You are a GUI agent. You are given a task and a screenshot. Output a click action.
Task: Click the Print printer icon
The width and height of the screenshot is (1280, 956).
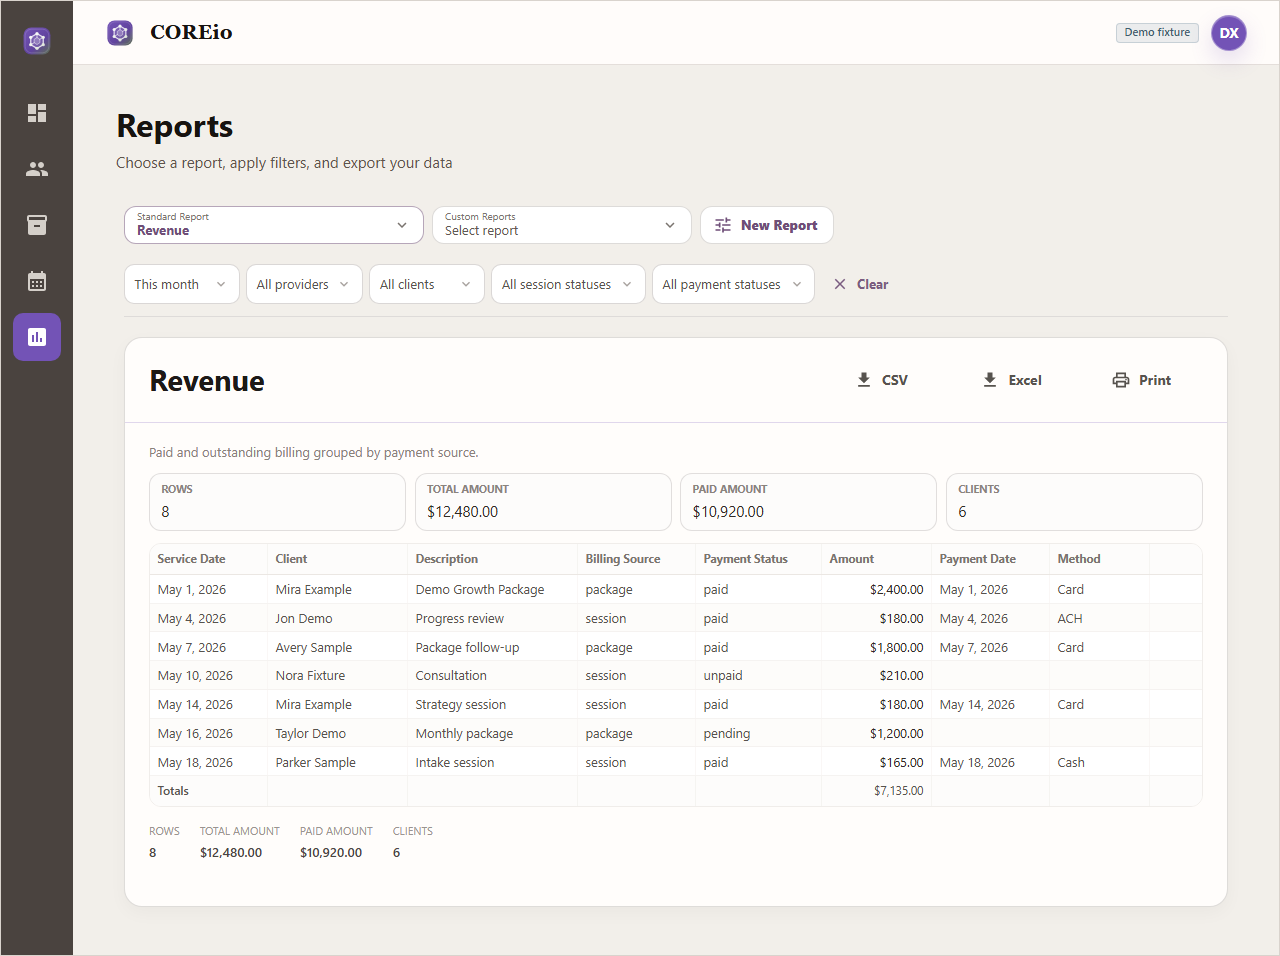1121,380
